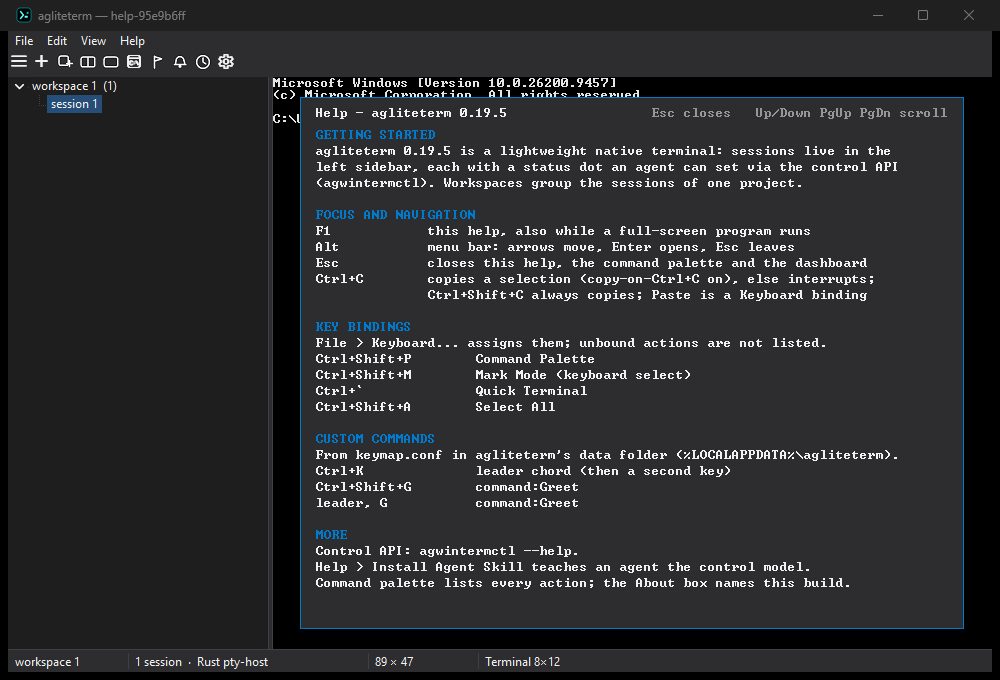Open the hamburger menu in the toolbar
Image resolution: width=1000 pixels, height=680 pixels.
(x=19, y=61)
